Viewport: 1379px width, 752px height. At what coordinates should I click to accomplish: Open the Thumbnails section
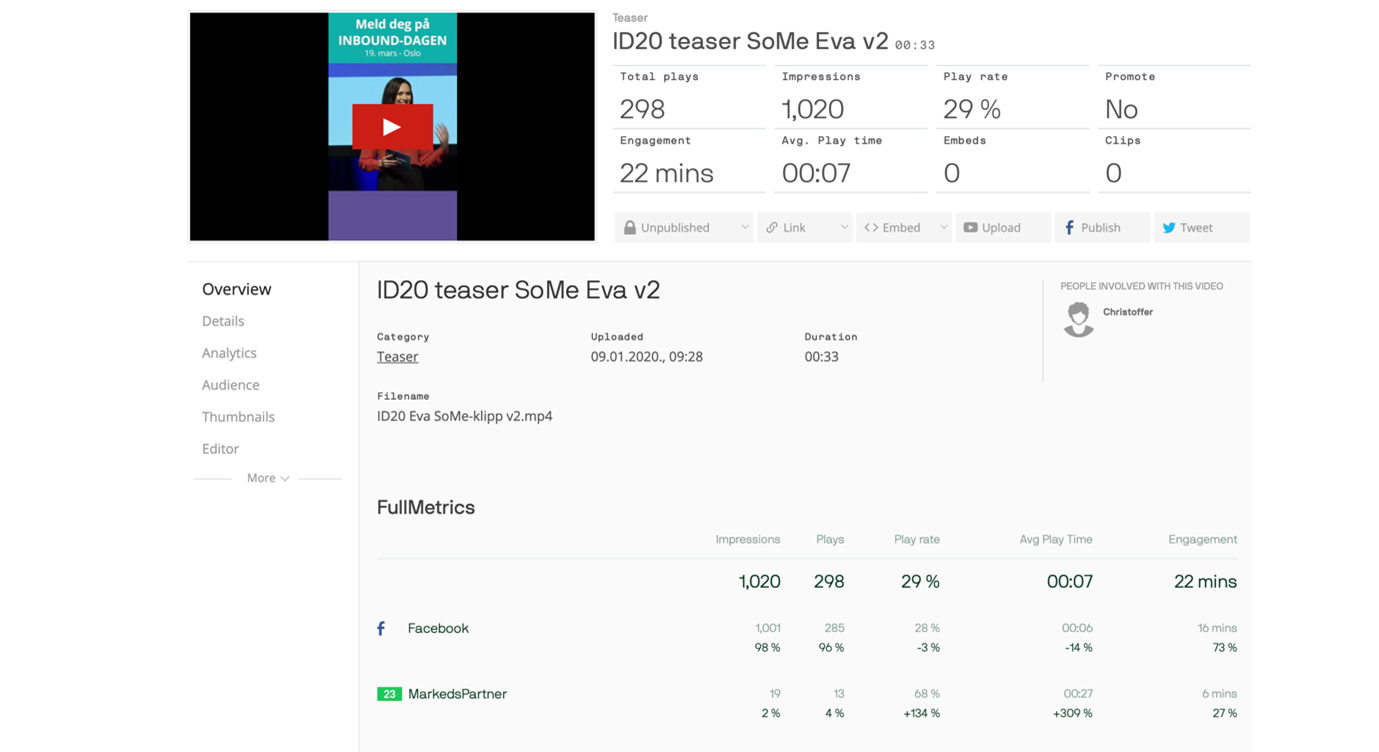[x=238, y=417]
